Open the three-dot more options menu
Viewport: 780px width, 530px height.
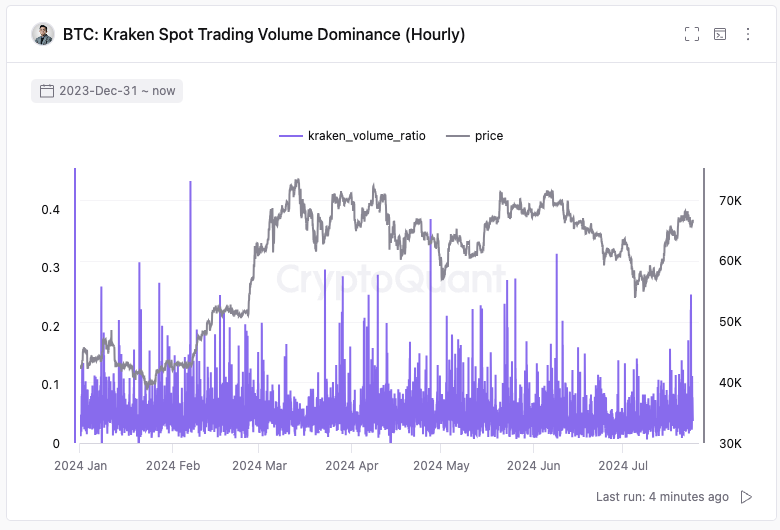(747, 34)
